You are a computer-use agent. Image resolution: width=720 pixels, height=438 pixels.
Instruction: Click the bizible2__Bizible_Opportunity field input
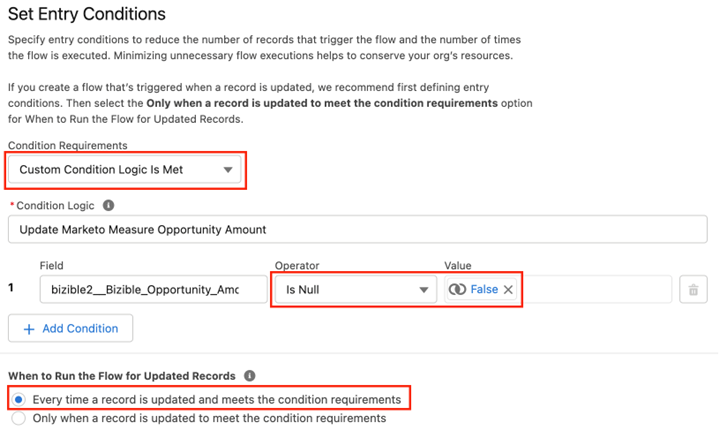pos(153,290)
